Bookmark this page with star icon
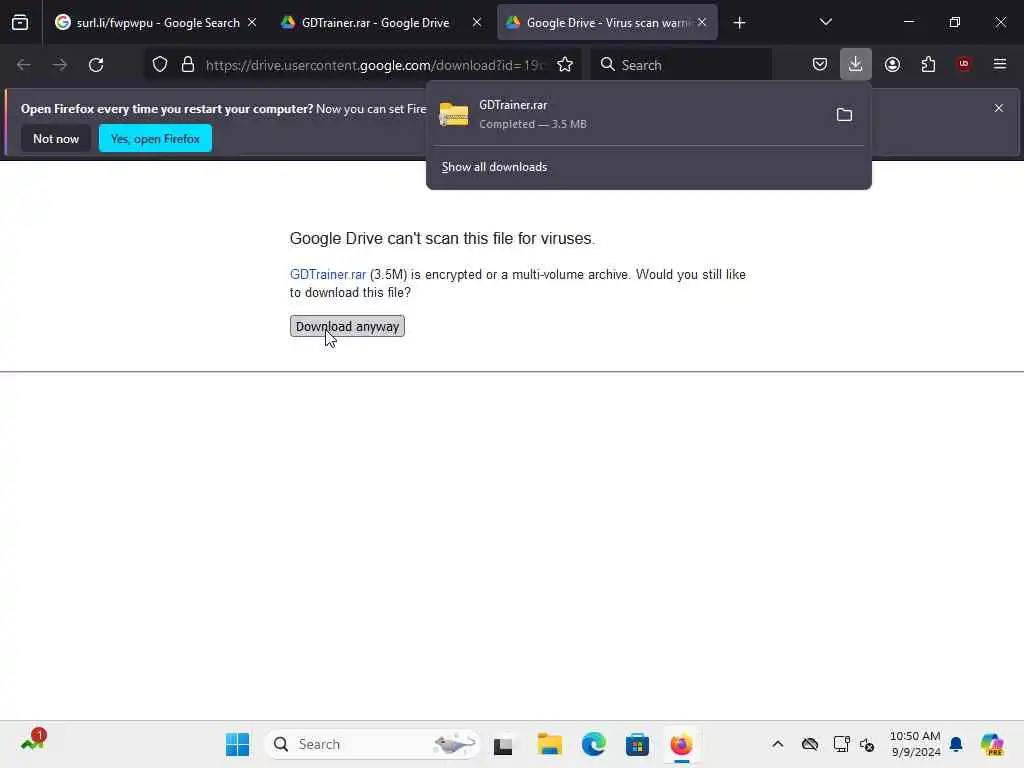The image size is (1024, 768). [x=565, y=65]
